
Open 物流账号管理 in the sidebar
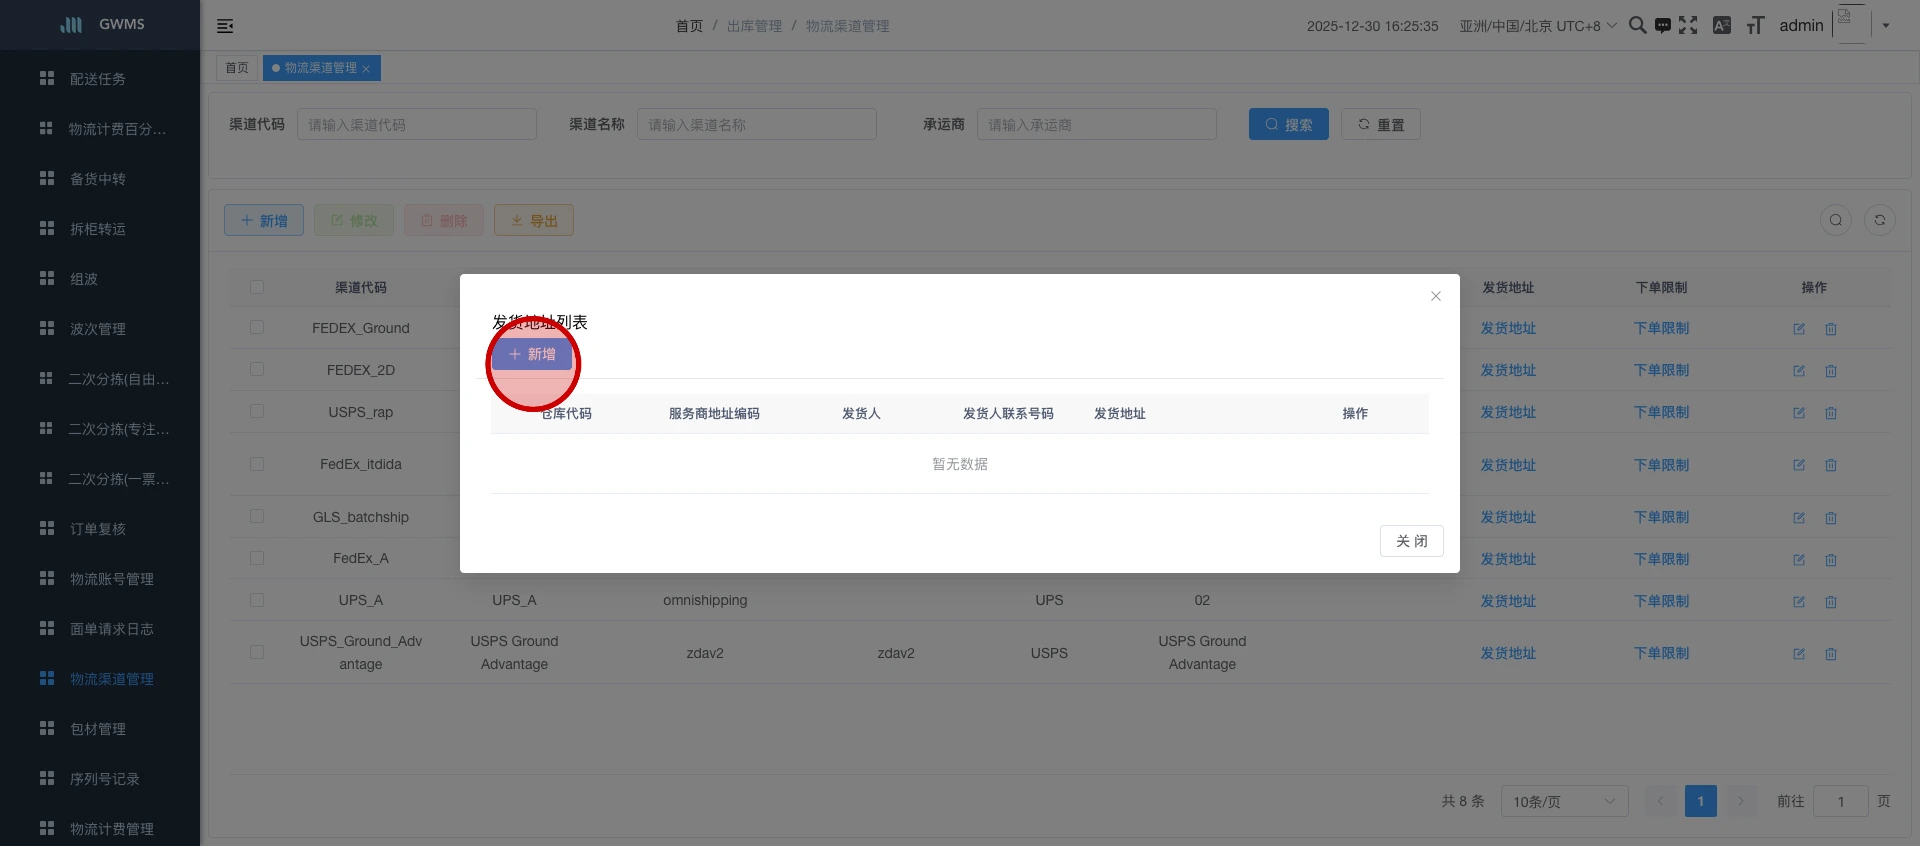tap(100, 579)
